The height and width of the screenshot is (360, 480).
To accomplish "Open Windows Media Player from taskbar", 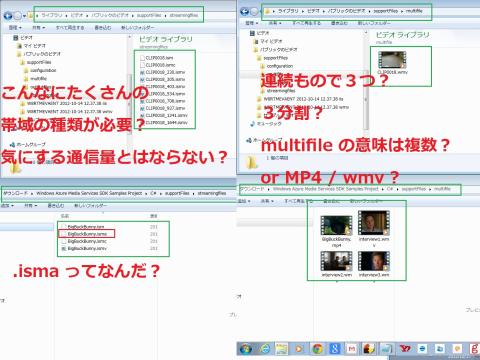I will click(299, 349).
